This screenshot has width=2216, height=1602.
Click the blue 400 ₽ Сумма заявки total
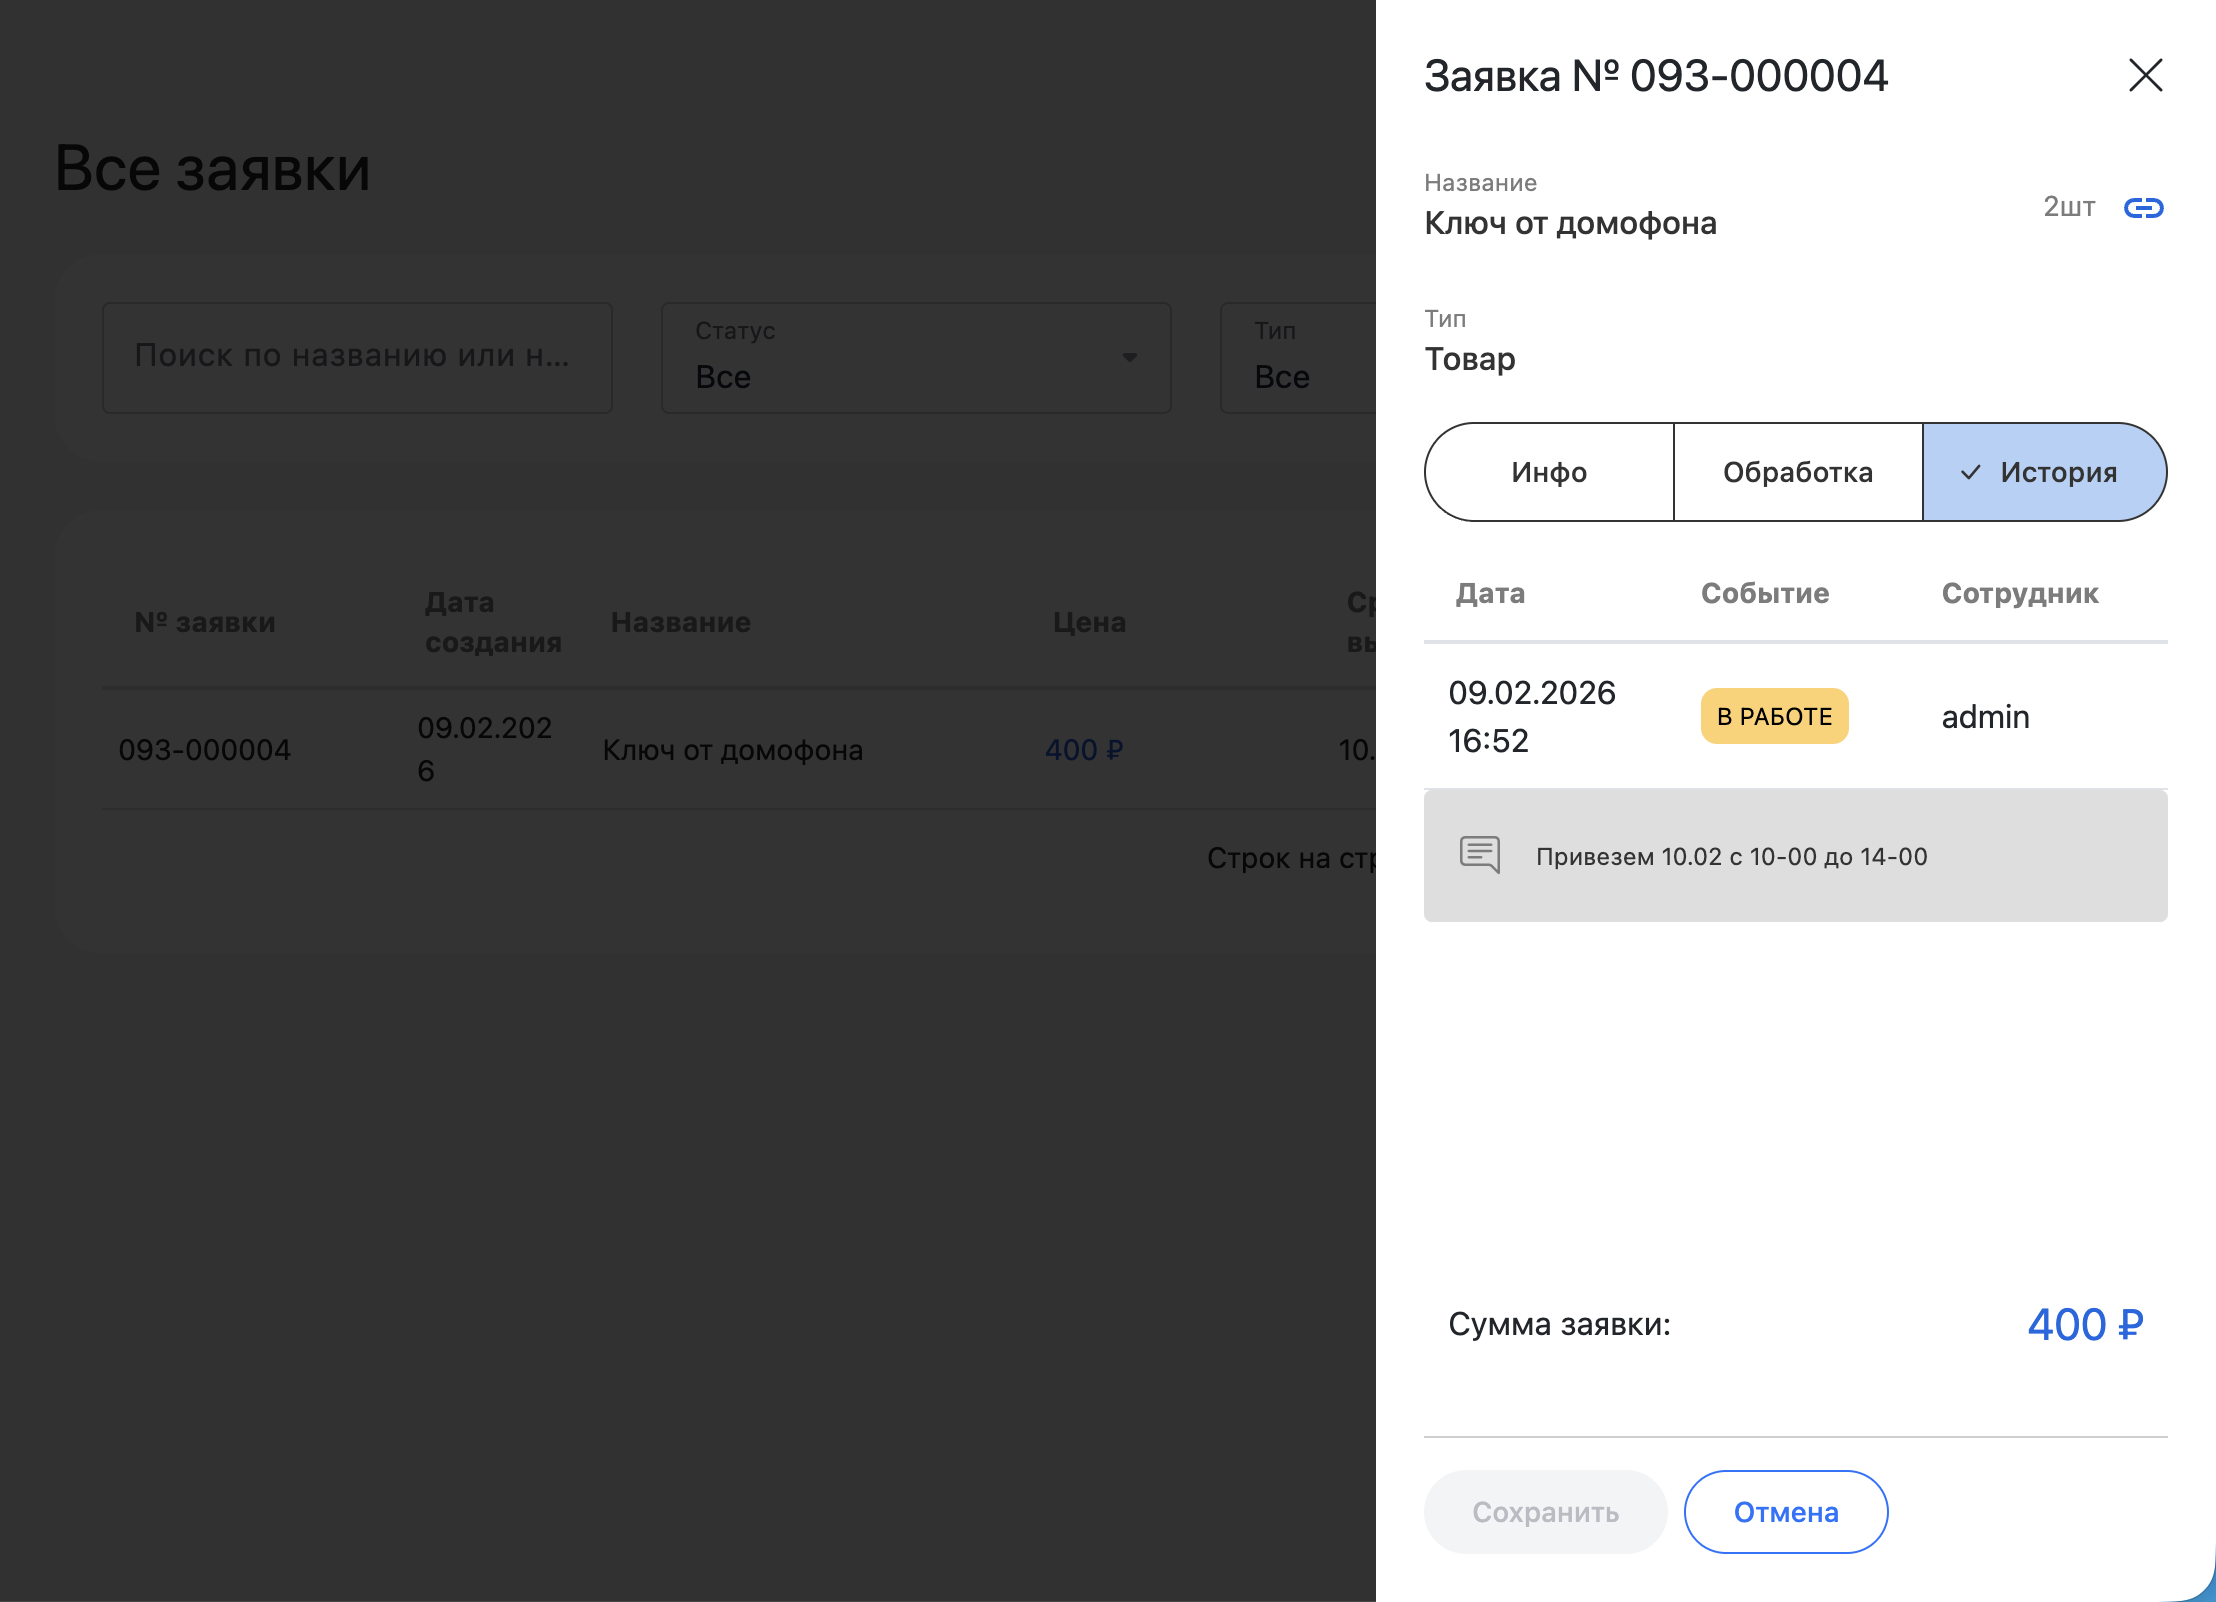pos(2085,1325)
